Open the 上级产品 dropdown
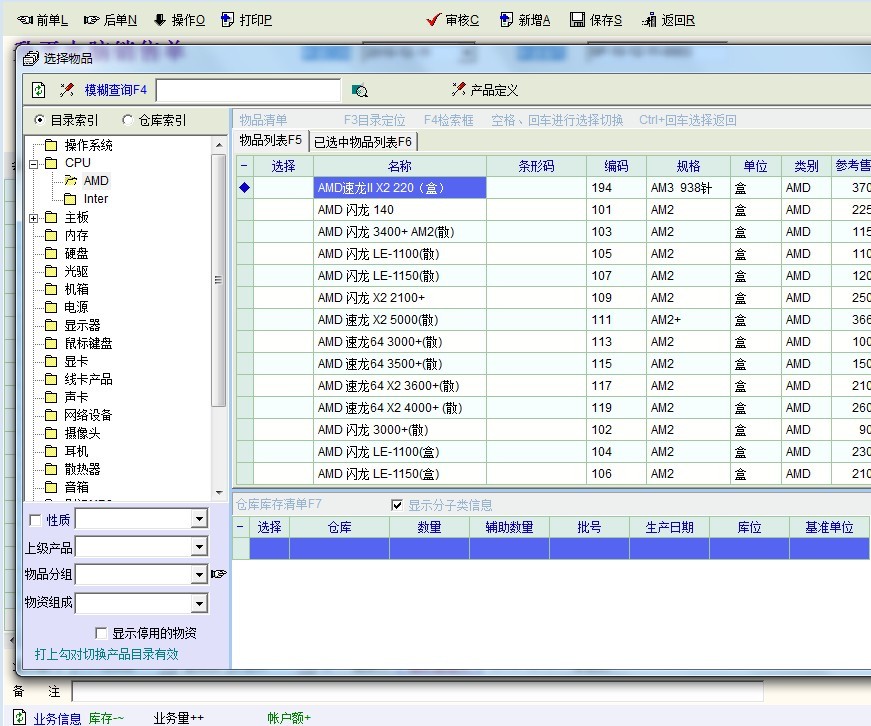The height and width of the screenshot is (726, 871). tap(199, 547)
